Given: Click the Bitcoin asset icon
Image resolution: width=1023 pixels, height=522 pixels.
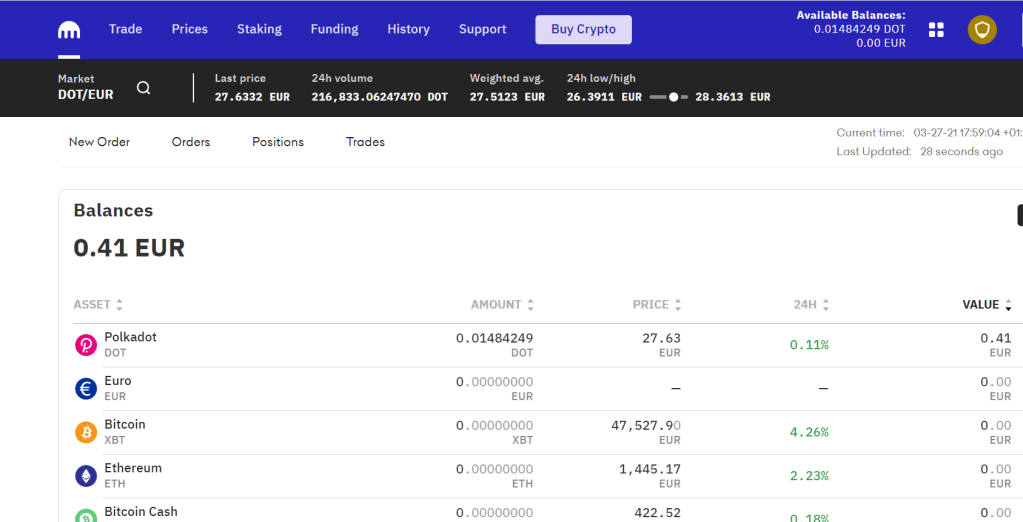Looking at the screenshot, I should tap(86, 432).
